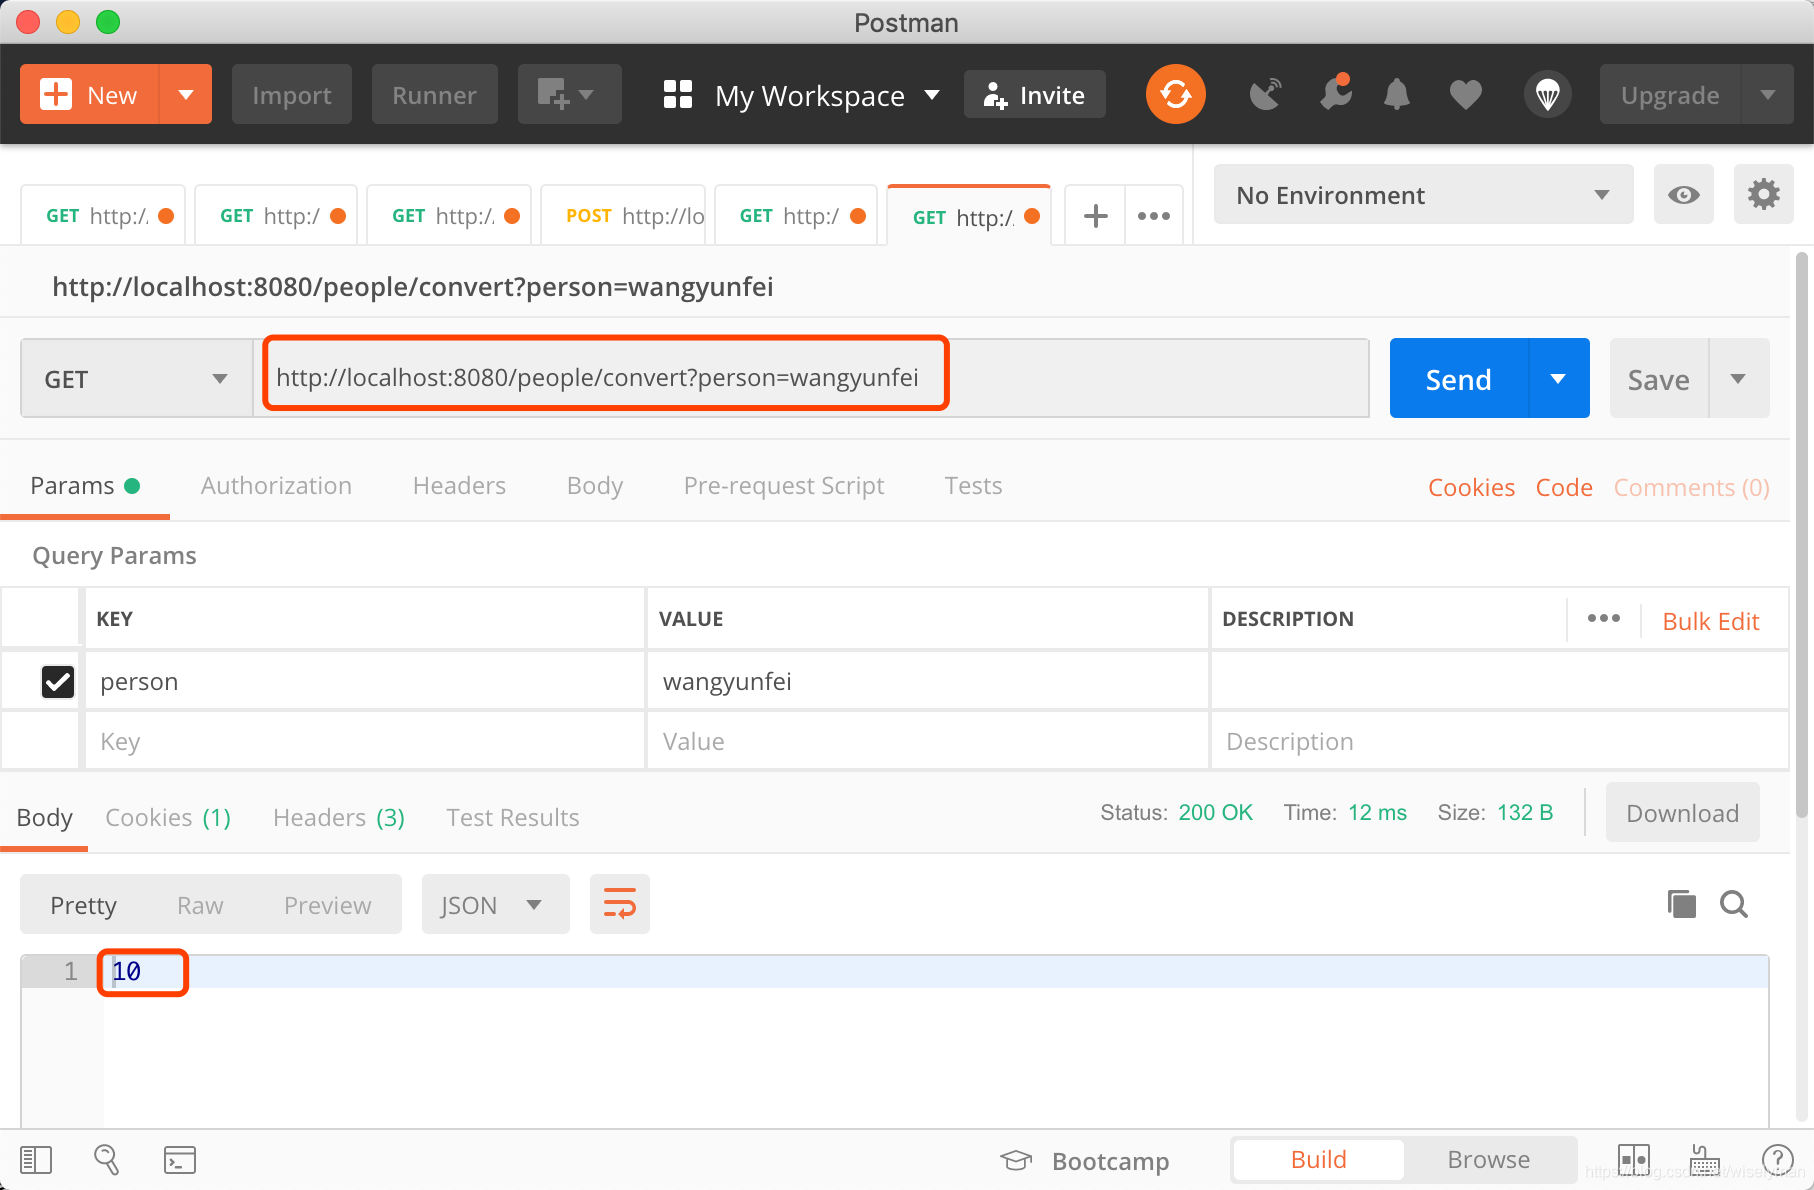The width and height of the screenshot is (1814, 1190).
Task: Click the wangyunfei value cell
Action: click(x=927, y=682)
